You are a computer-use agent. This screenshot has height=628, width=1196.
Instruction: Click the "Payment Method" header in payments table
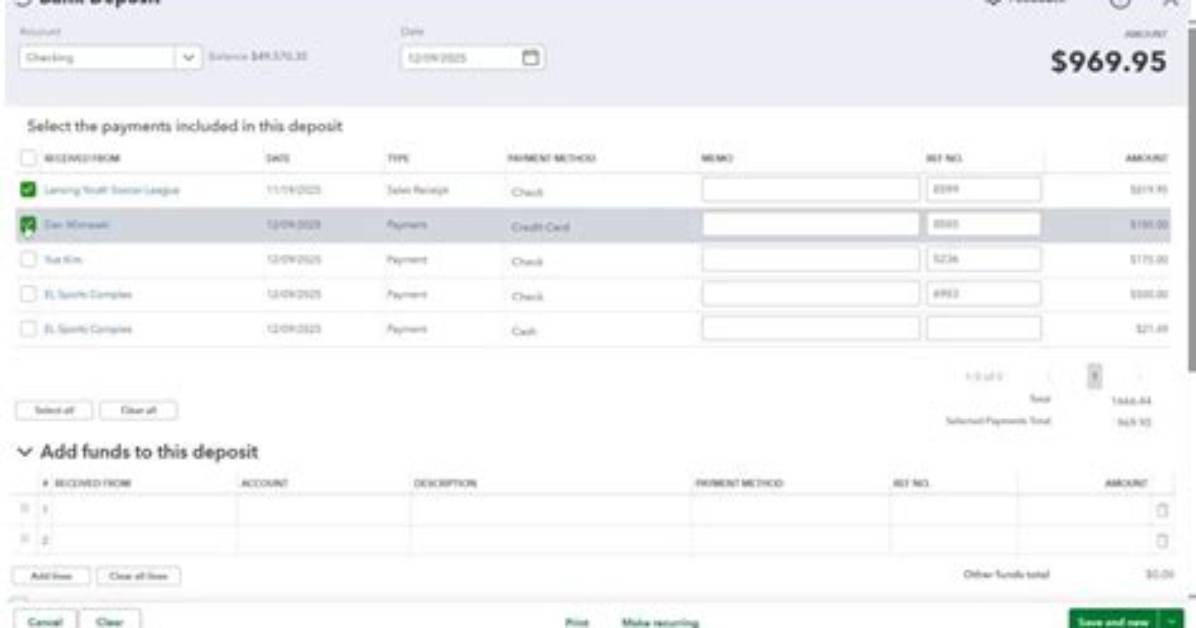pos(551,158)
